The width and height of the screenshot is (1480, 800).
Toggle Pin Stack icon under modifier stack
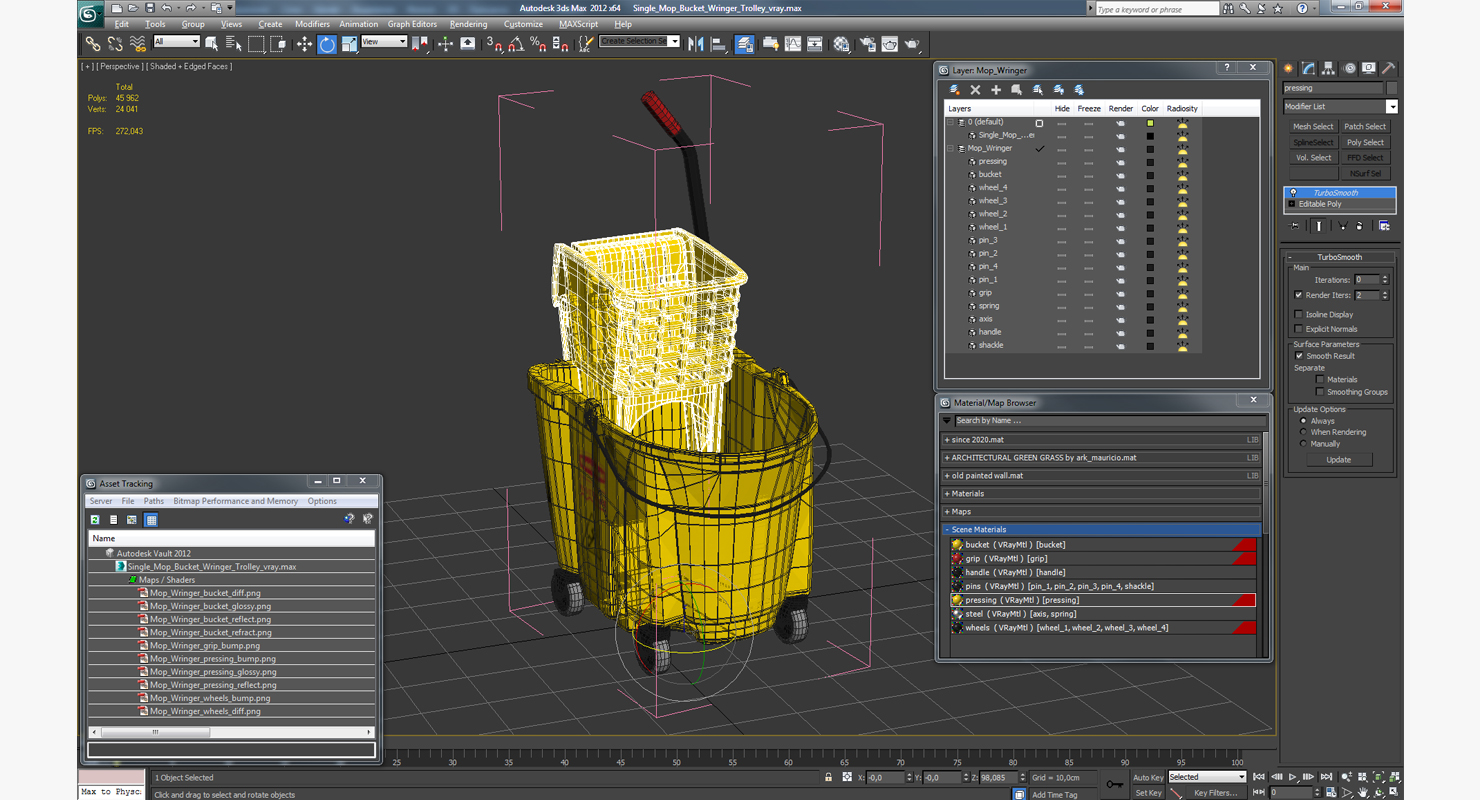pyautogui.click(x=1295, y=226)
